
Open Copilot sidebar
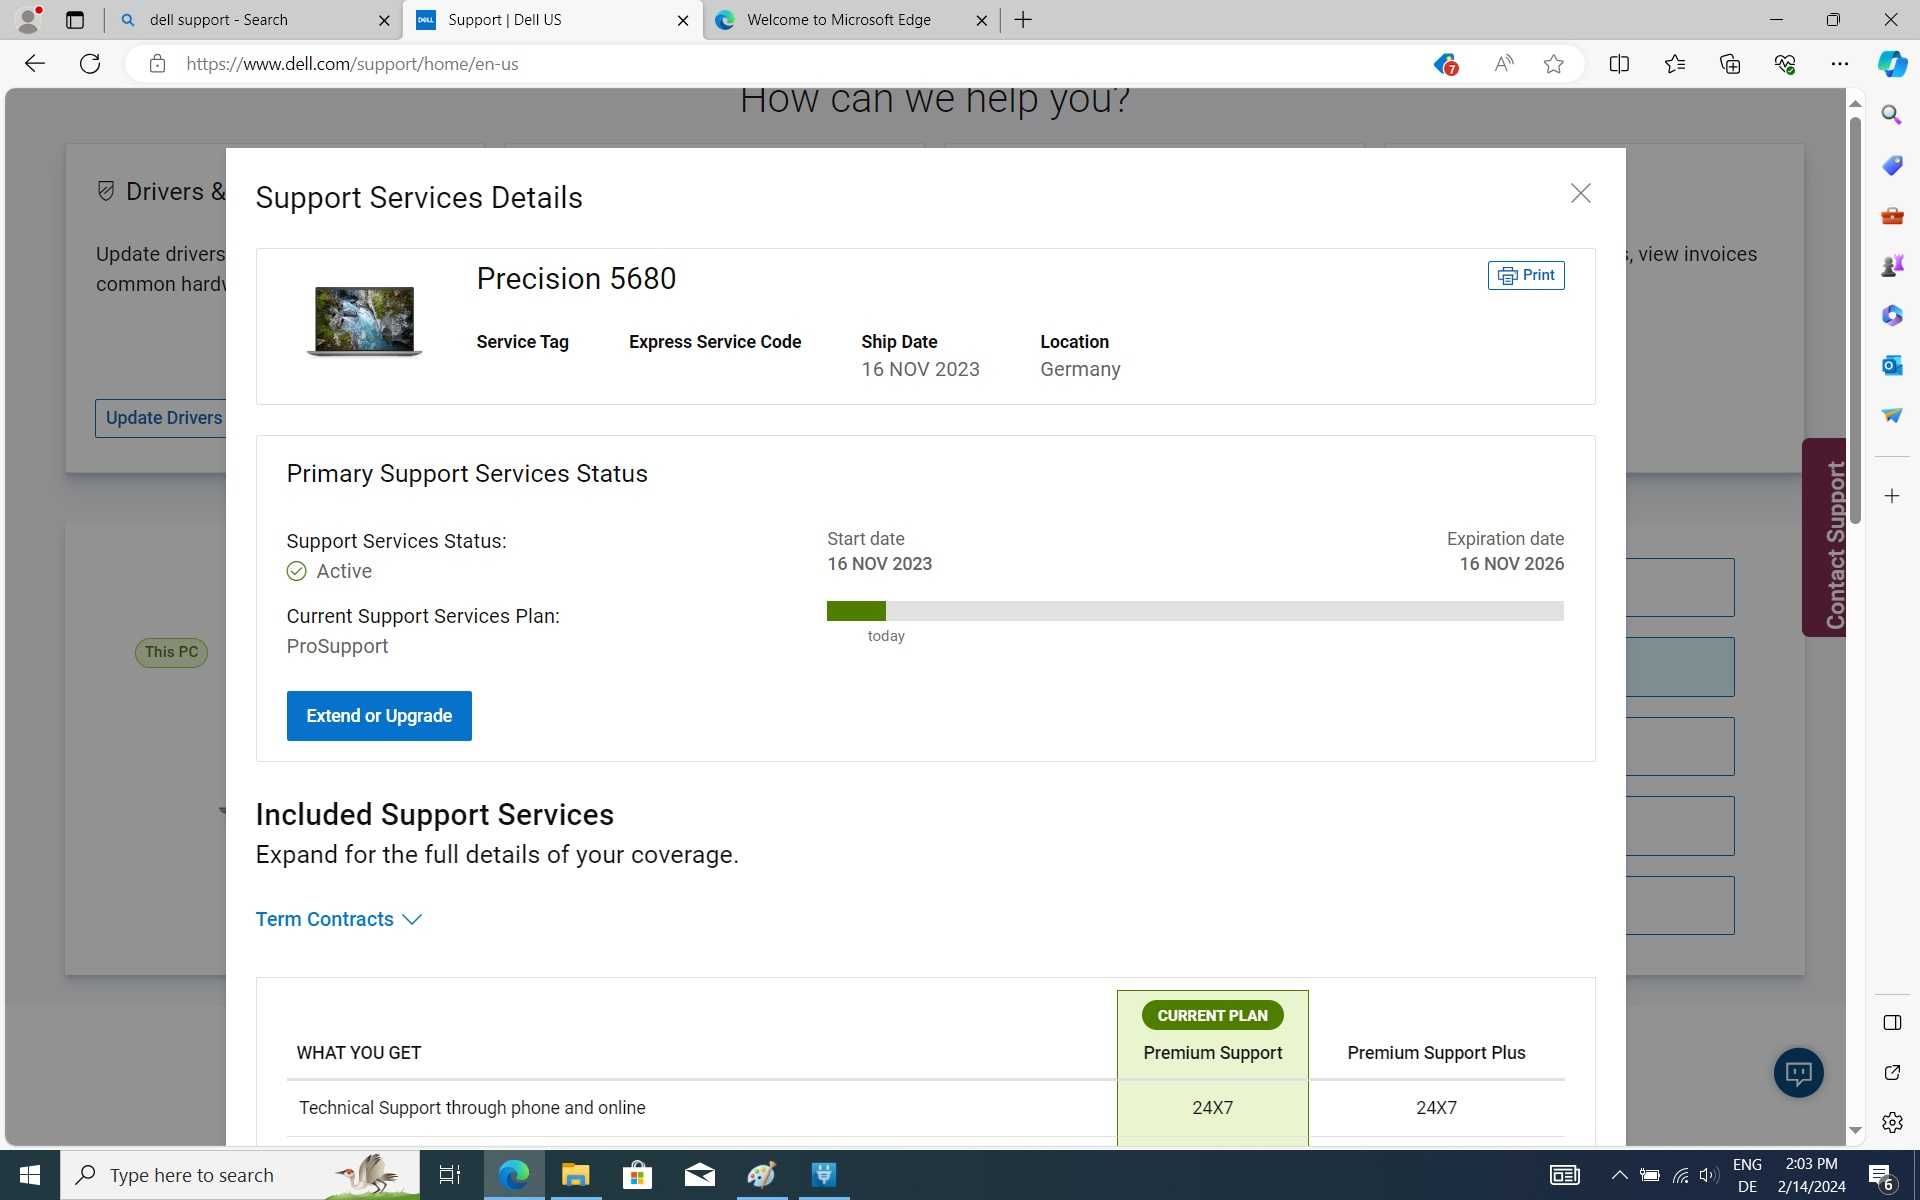1892,64
